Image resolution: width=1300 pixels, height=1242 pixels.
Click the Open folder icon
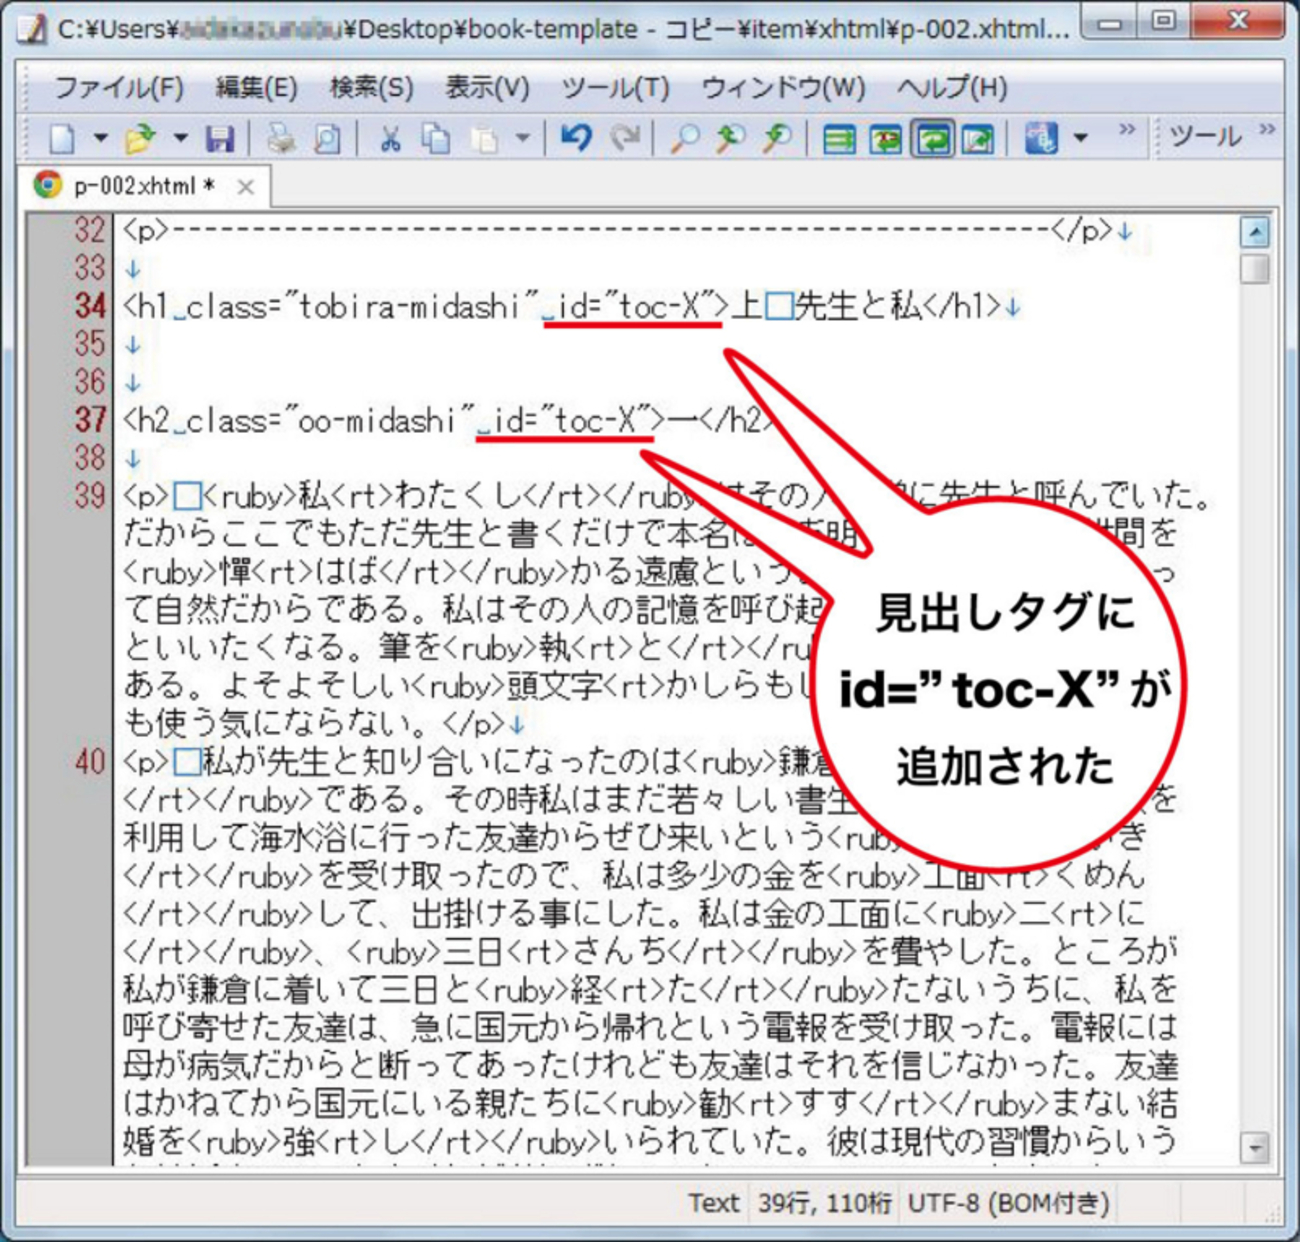pos(140,138)
